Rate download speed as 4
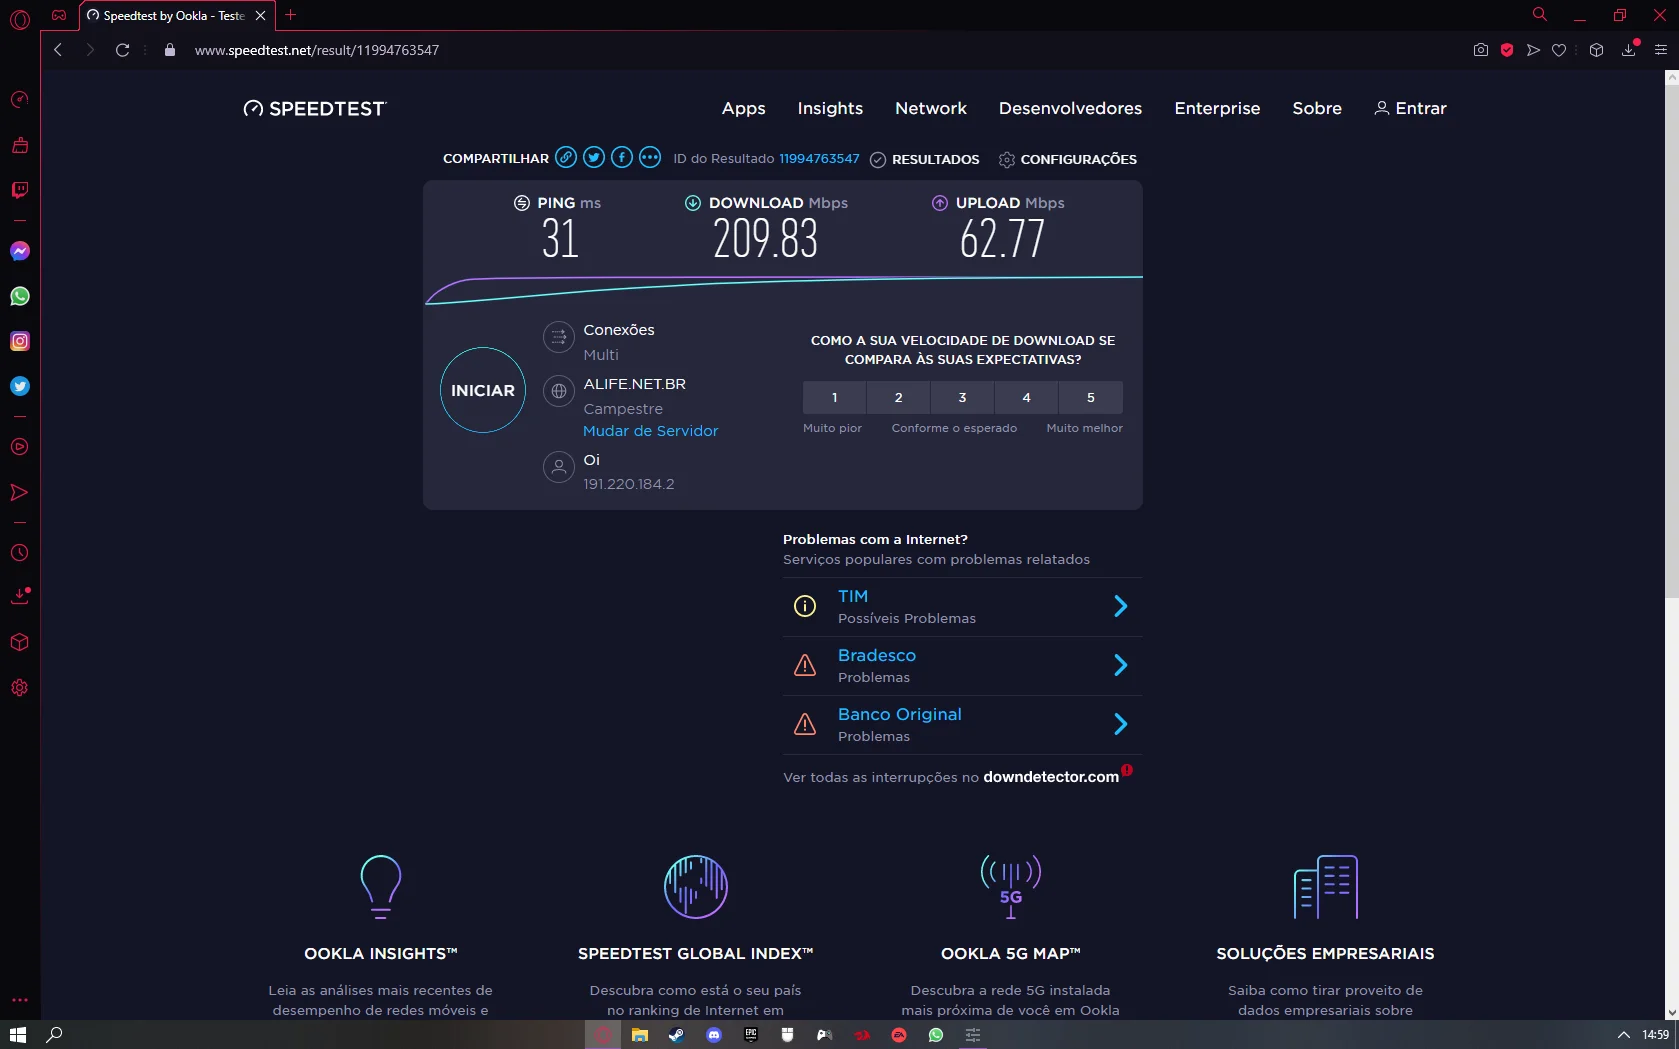The height and width of the screenshot is (1049, 1679). pos(1027,397)
